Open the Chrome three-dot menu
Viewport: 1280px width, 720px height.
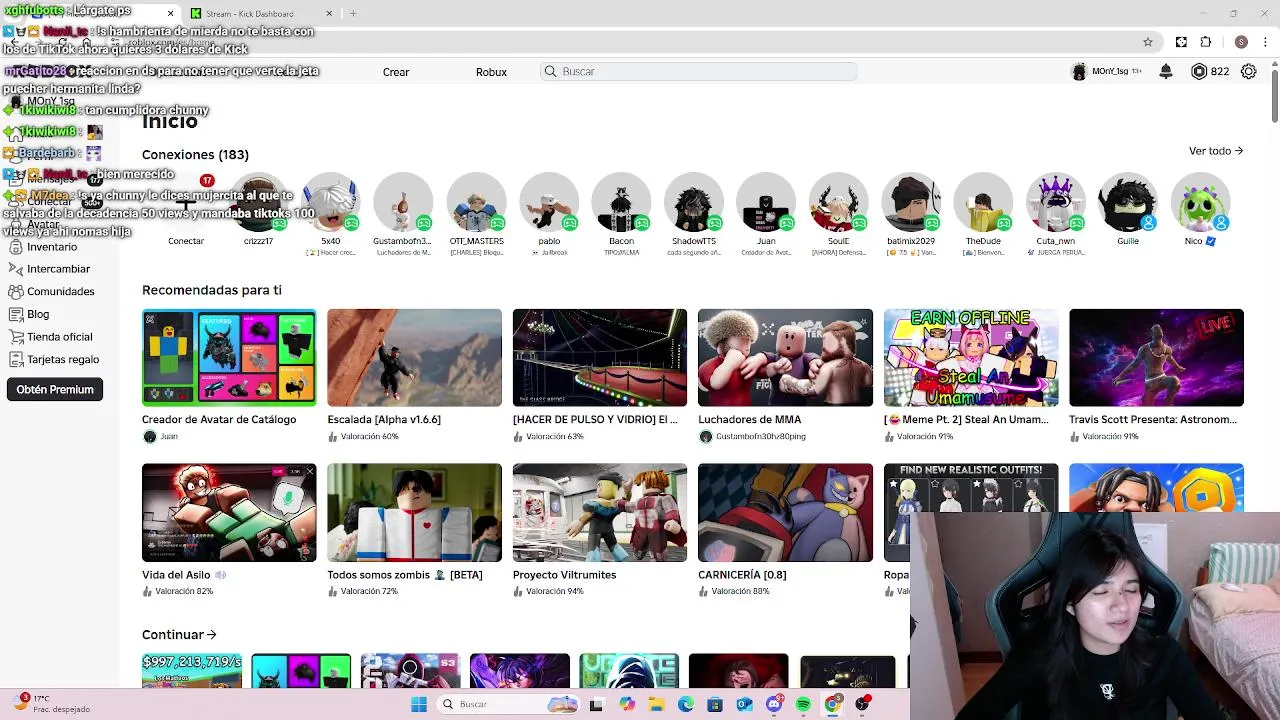1267,42
